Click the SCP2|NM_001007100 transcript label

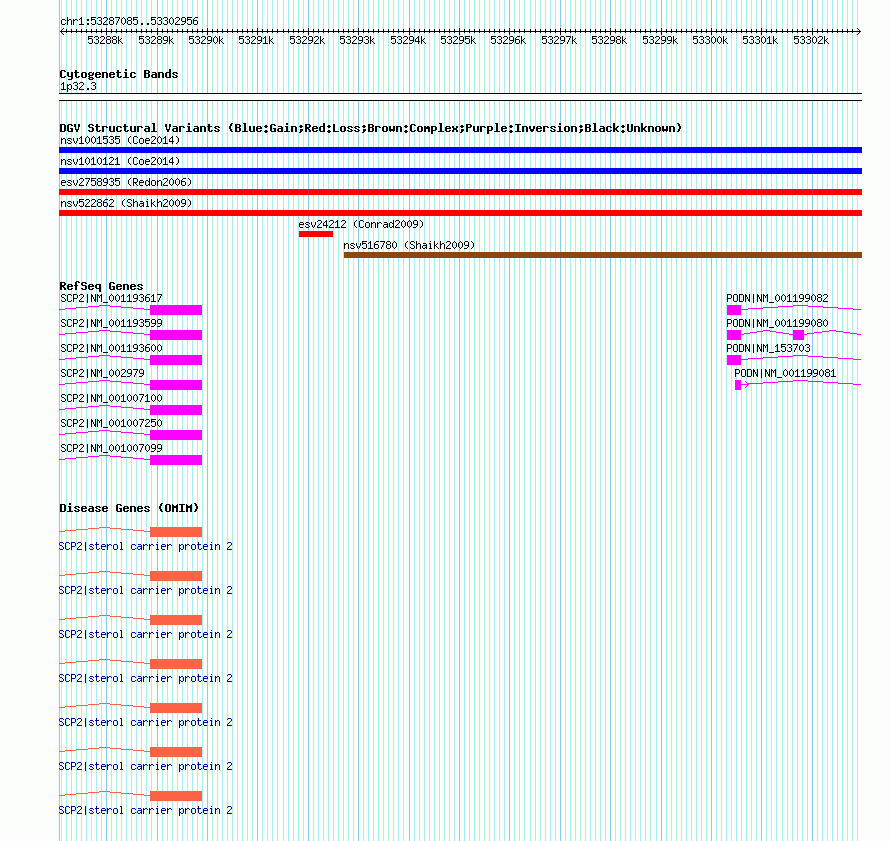click(x=111, y=398)
